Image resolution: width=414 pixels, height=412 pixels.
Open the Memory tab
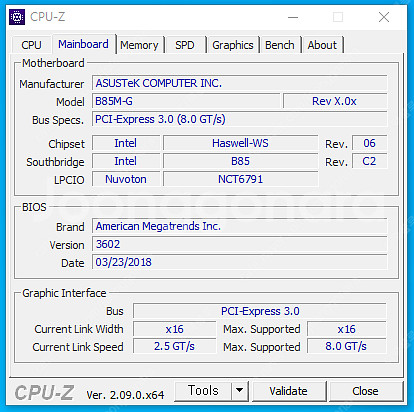point(139,45)
